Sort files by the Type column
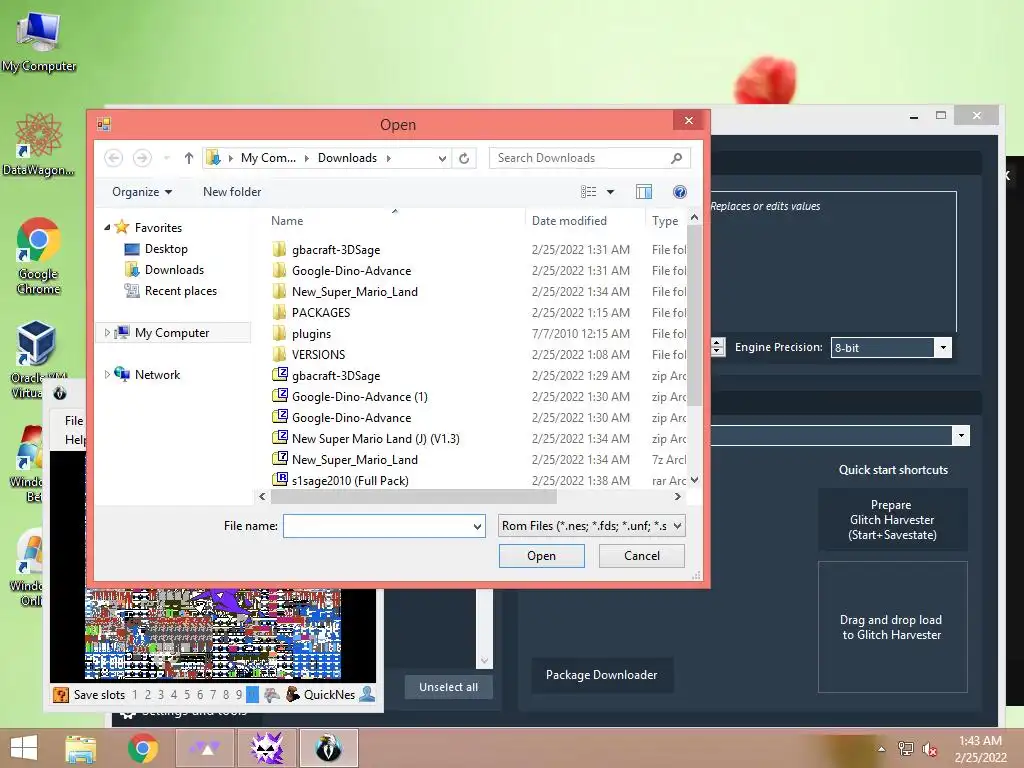The height and width of the screenshot is (768, 1024). click(665, 221)
